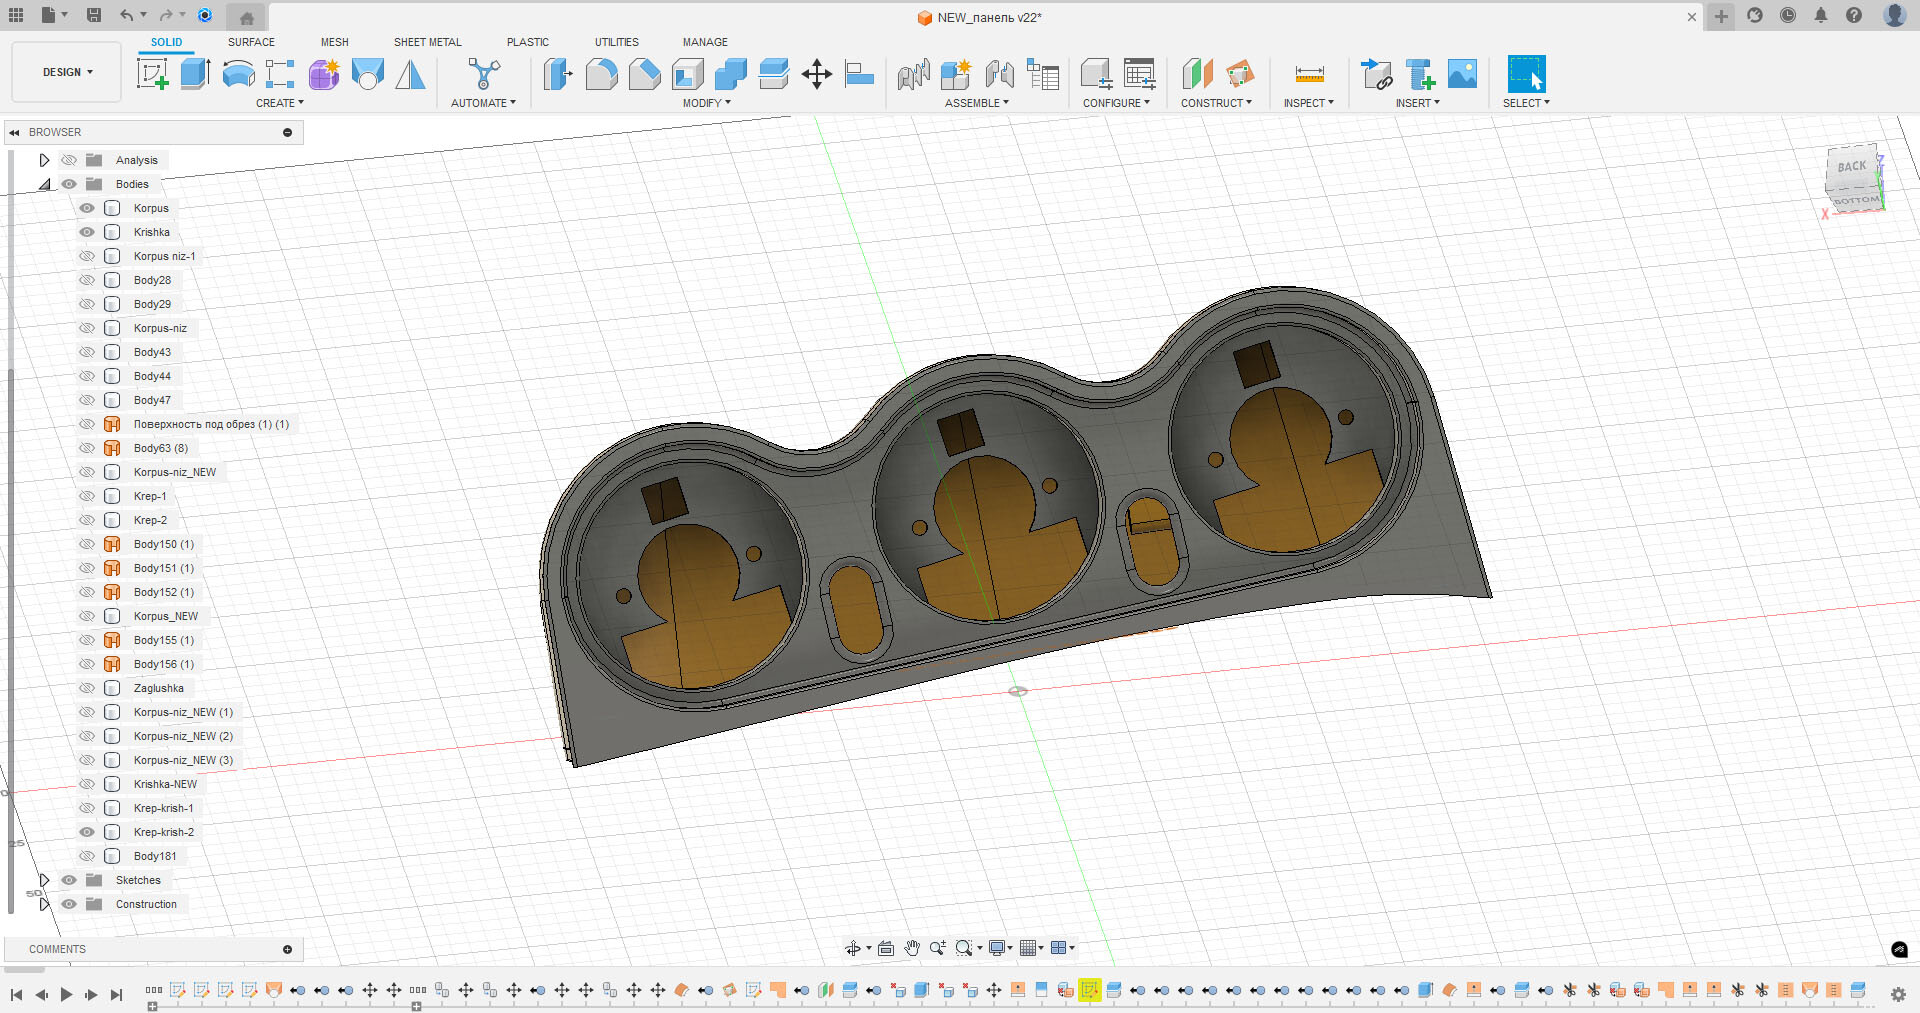Open notifications bell icon
1920x1013 pixels.
coord(1821,15)
